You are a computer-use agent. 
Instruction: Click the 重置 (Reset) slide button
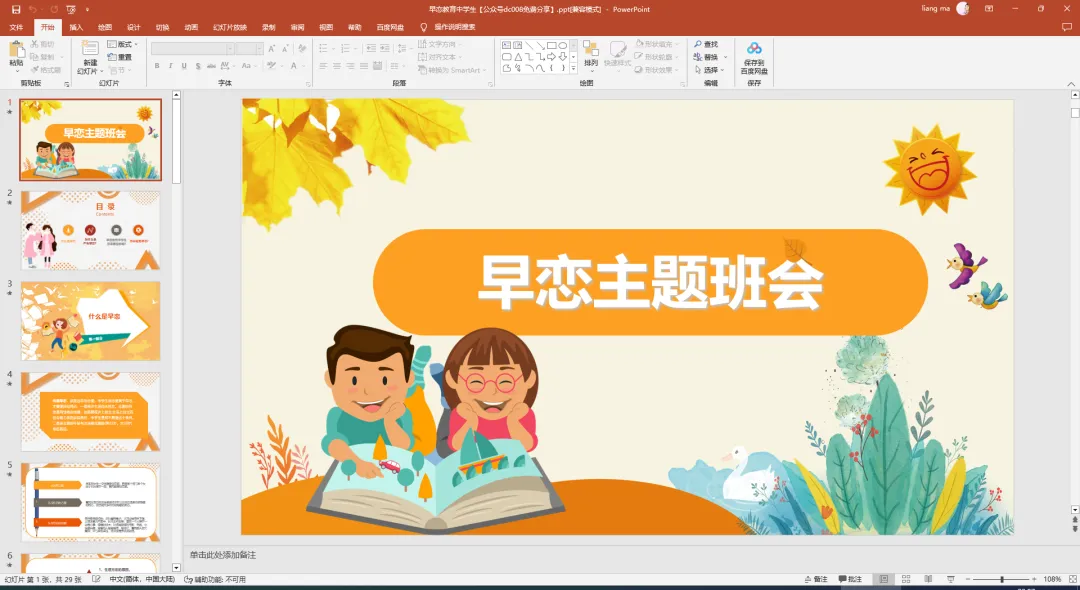120,57
